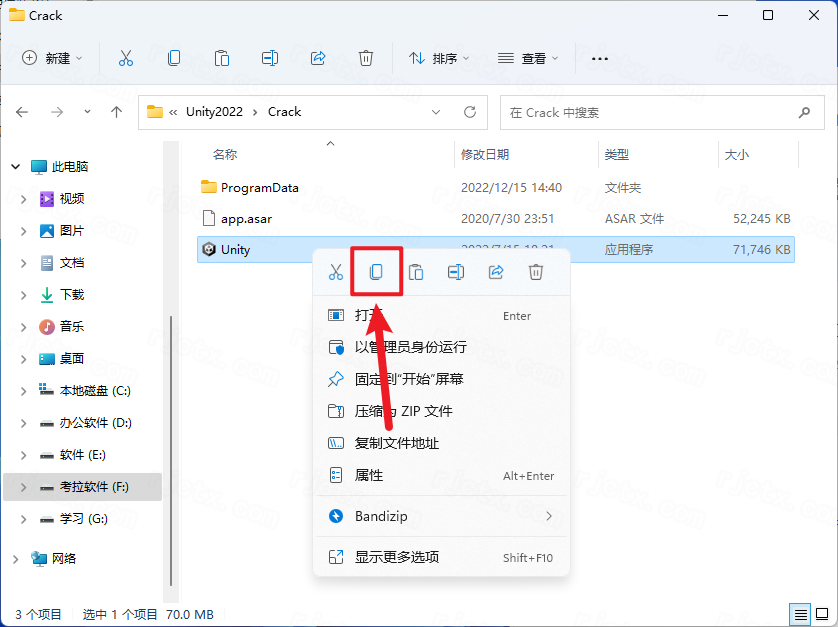Expand the 本地磁盘 (C:) tree node

[x=23, y=391]
